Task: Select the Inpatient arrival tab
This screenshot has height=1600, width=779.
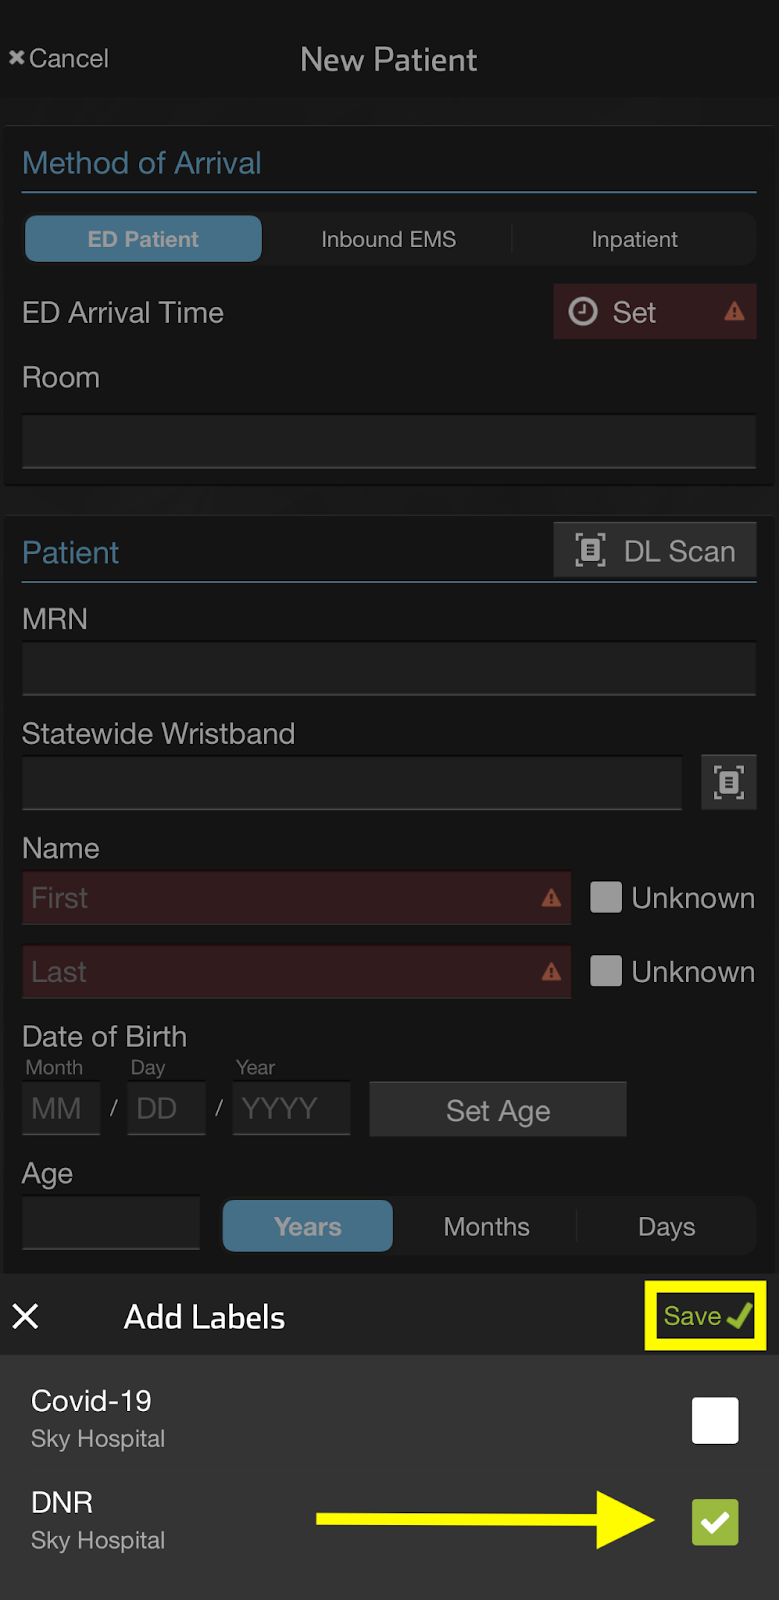Action: pyautogui.click(x=634, y=239)
